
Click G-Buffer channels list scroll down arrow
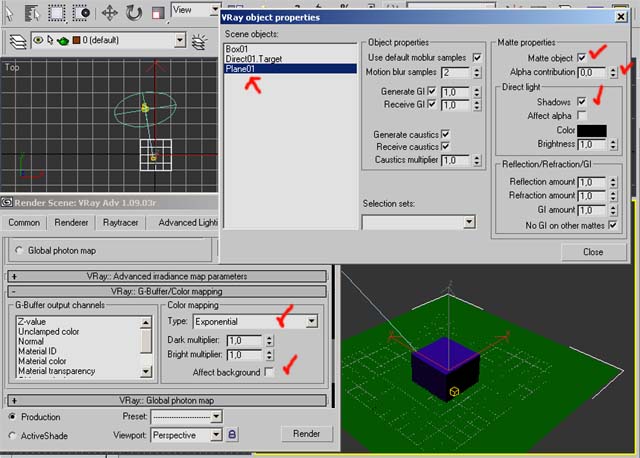146,371
